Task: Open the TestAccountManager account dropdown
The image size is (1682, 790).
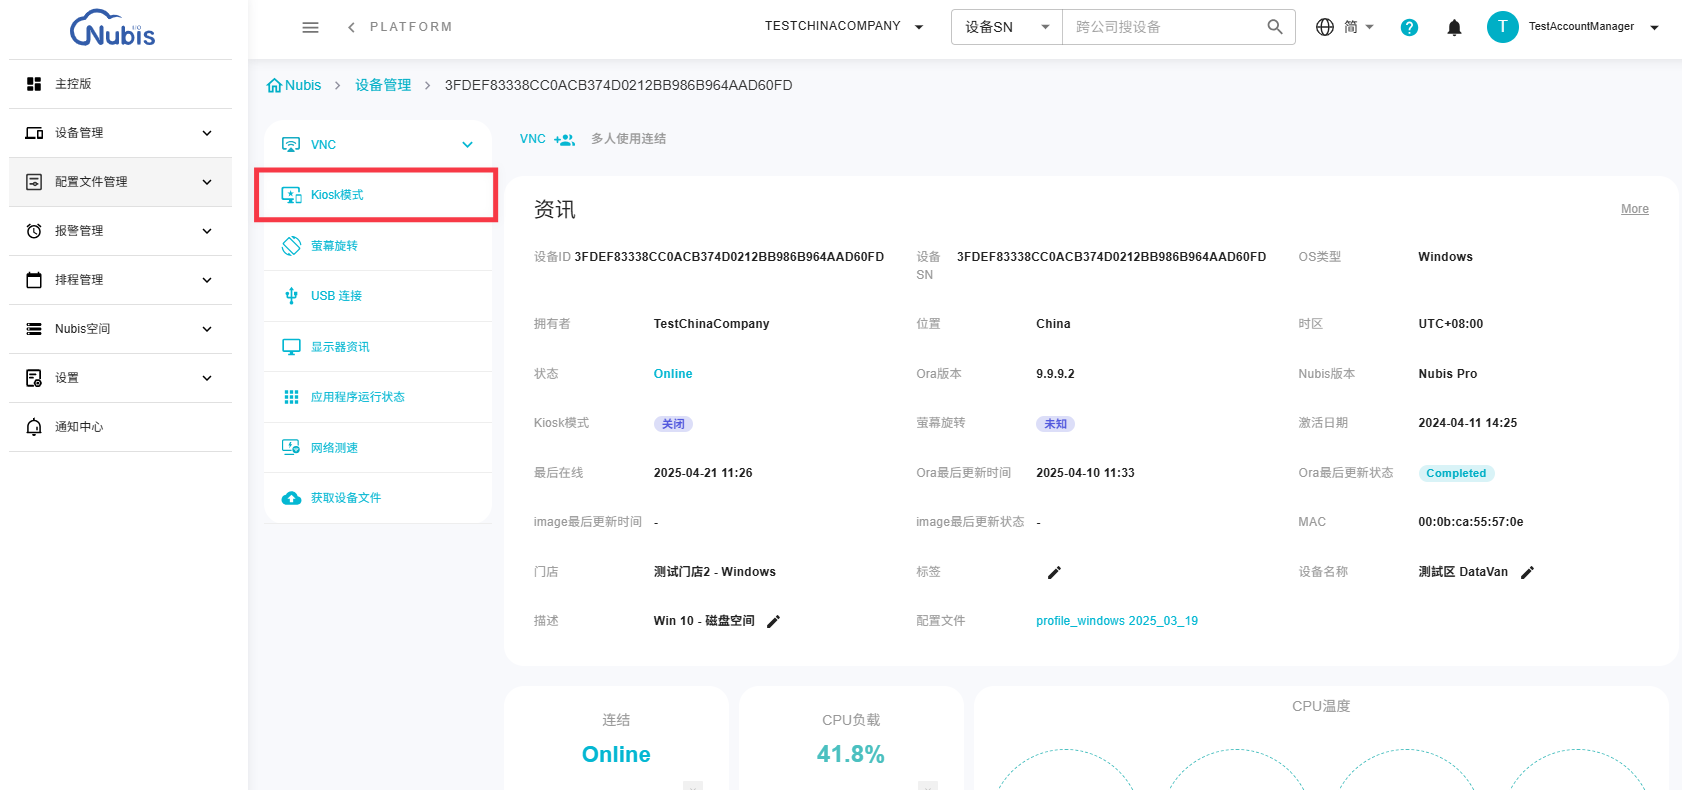Action: pyautogui.click(x=1594, y=27)
